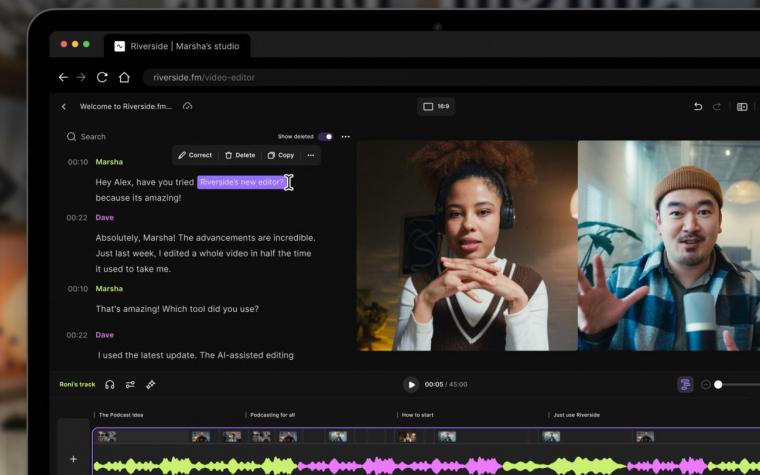
Task: Add a track with the plus button
Action: (73, 459)
